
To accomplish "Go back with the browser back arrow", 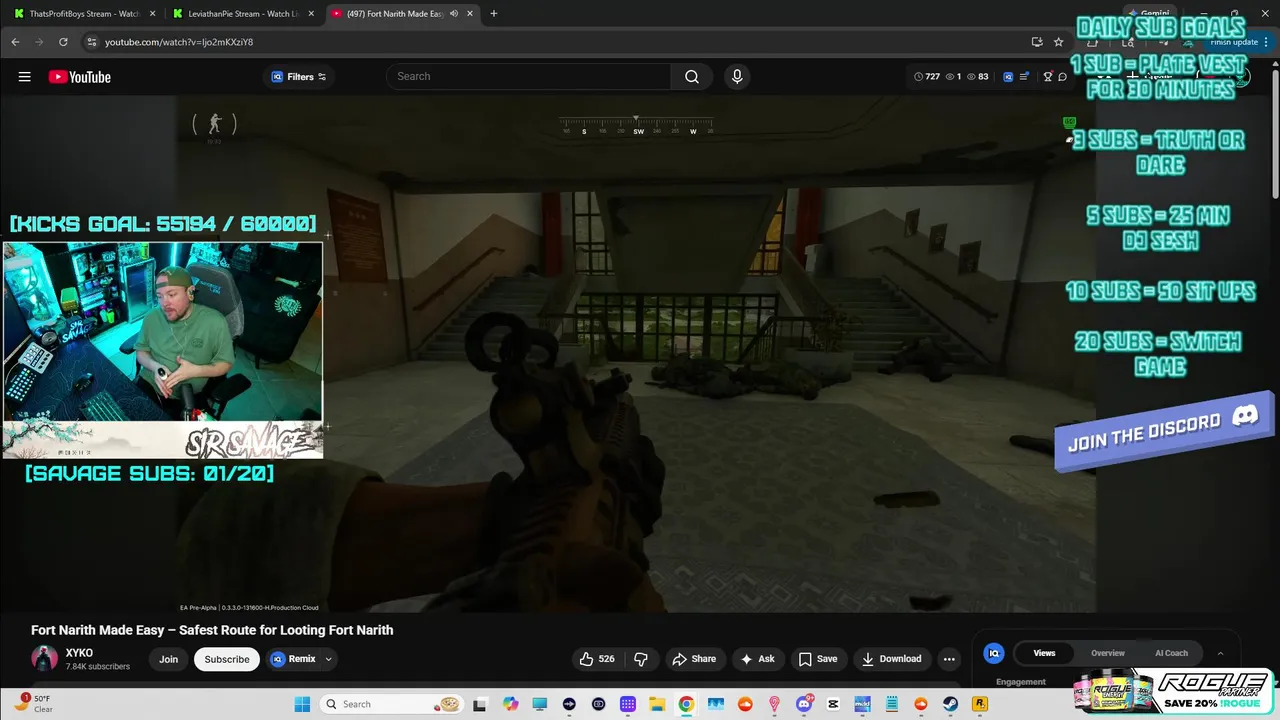I will pyautogui.click(x=15, y=42).
